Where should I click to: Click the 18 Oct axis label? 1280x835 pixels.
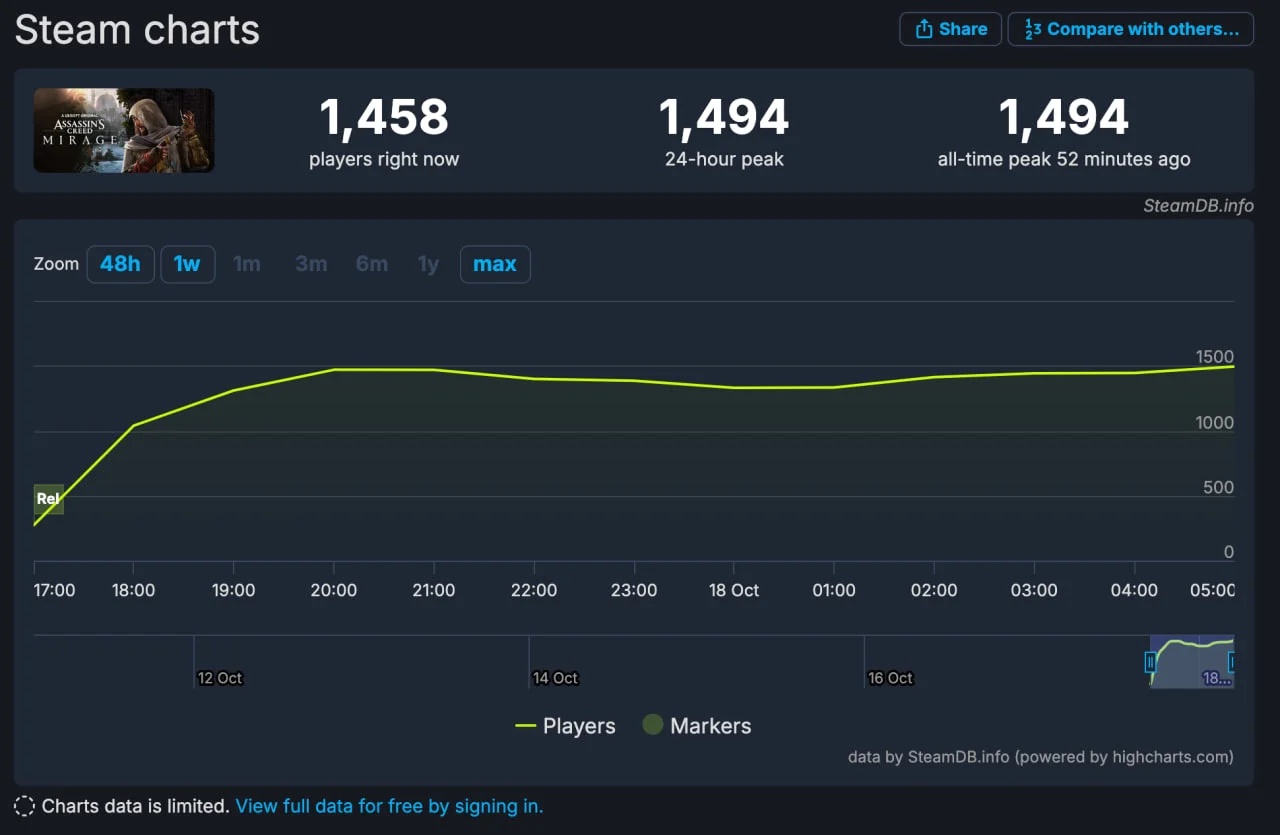coord(734,590)
